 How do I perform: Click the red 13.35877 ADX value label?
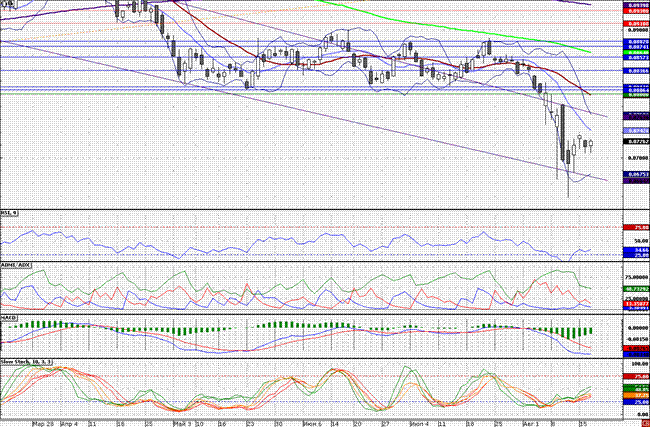[636, 303]
